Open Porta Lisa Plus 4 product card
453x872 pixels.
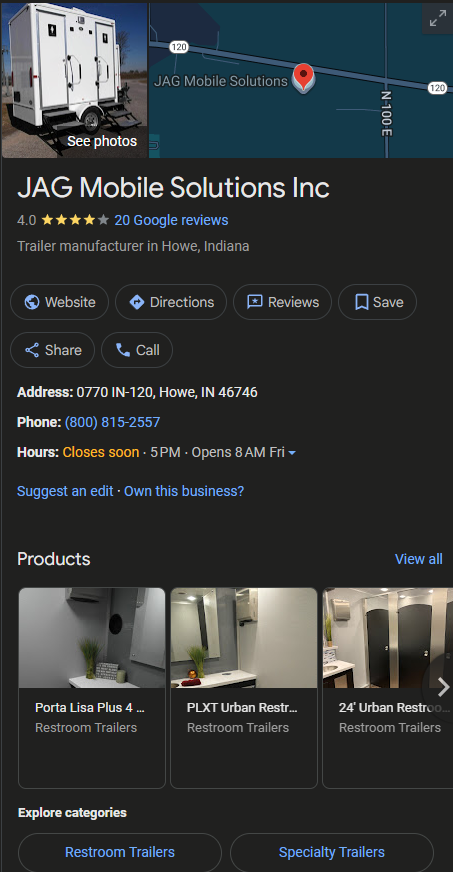92,688
